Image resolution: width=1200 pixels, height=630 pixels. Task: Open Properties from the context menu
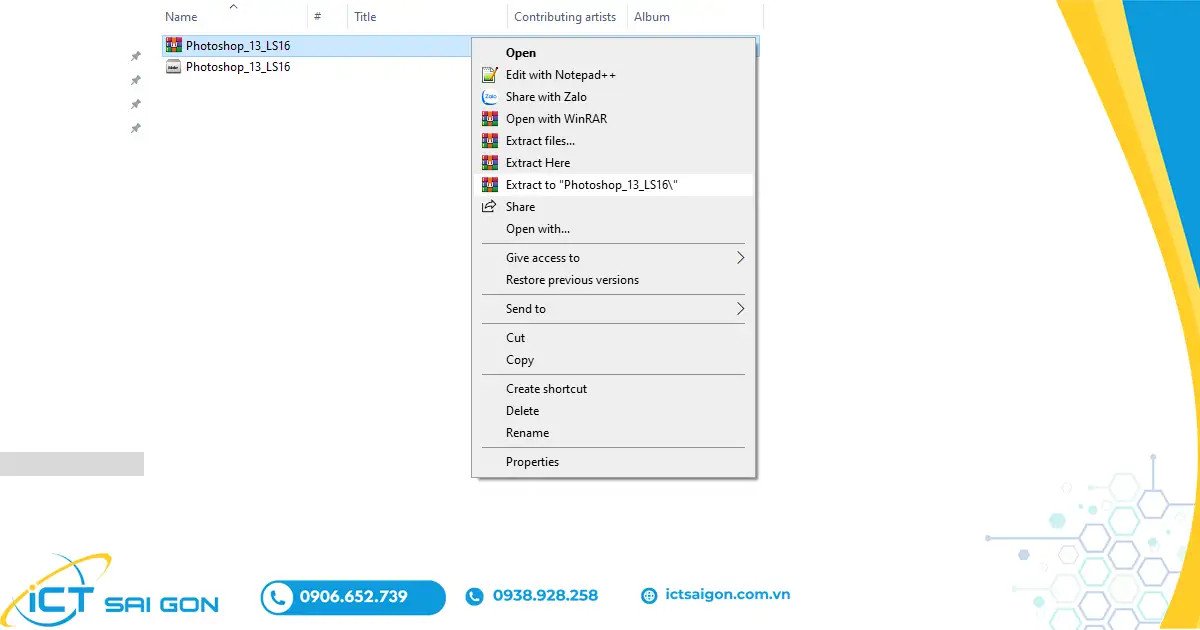(532, 461)
